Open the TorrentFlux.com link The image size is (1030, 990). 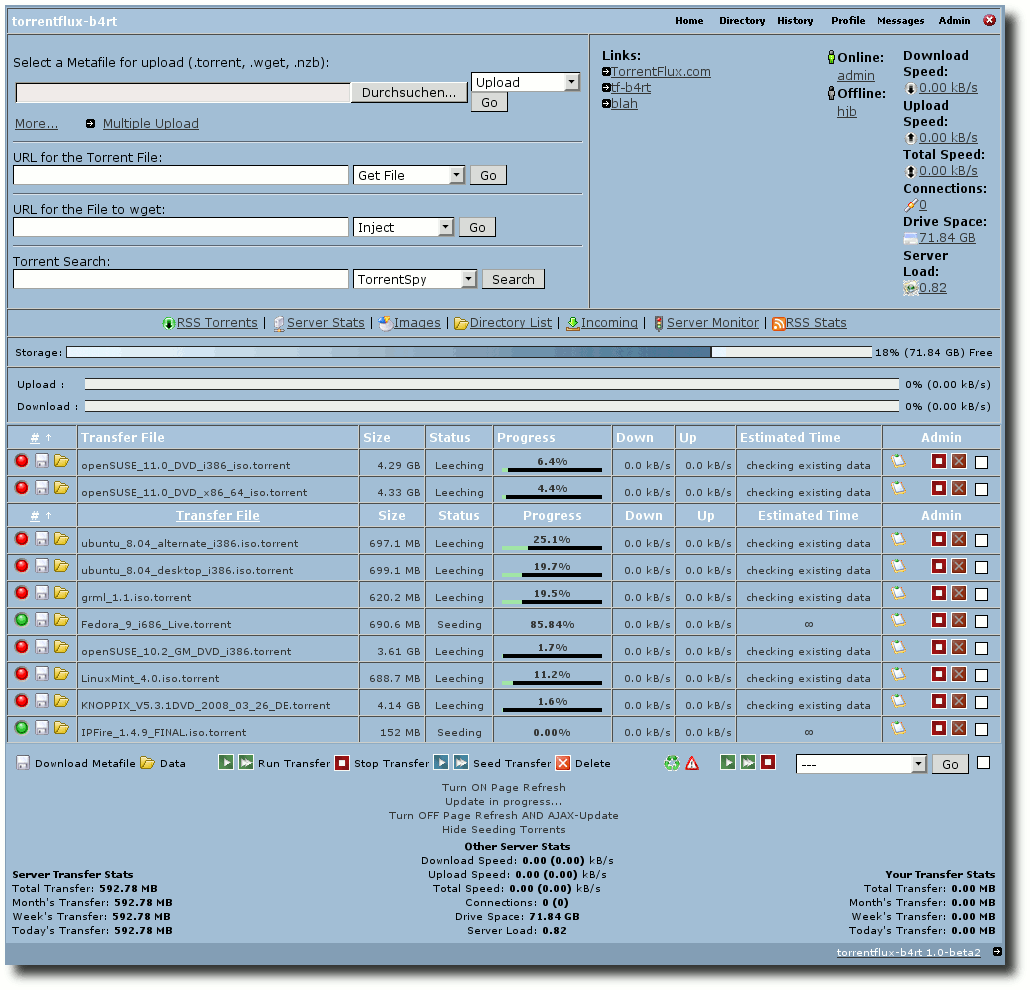[x=661, y=72]
